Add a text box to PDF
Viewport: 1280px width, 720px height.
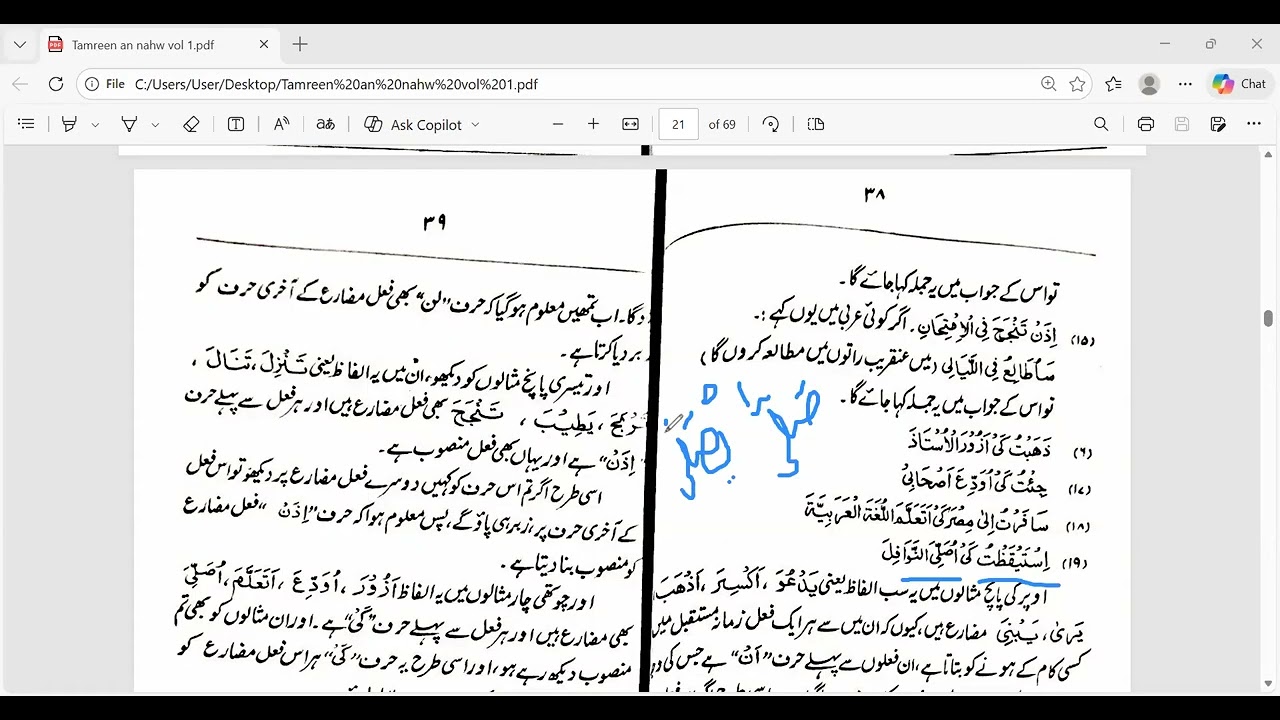[236, 124]
